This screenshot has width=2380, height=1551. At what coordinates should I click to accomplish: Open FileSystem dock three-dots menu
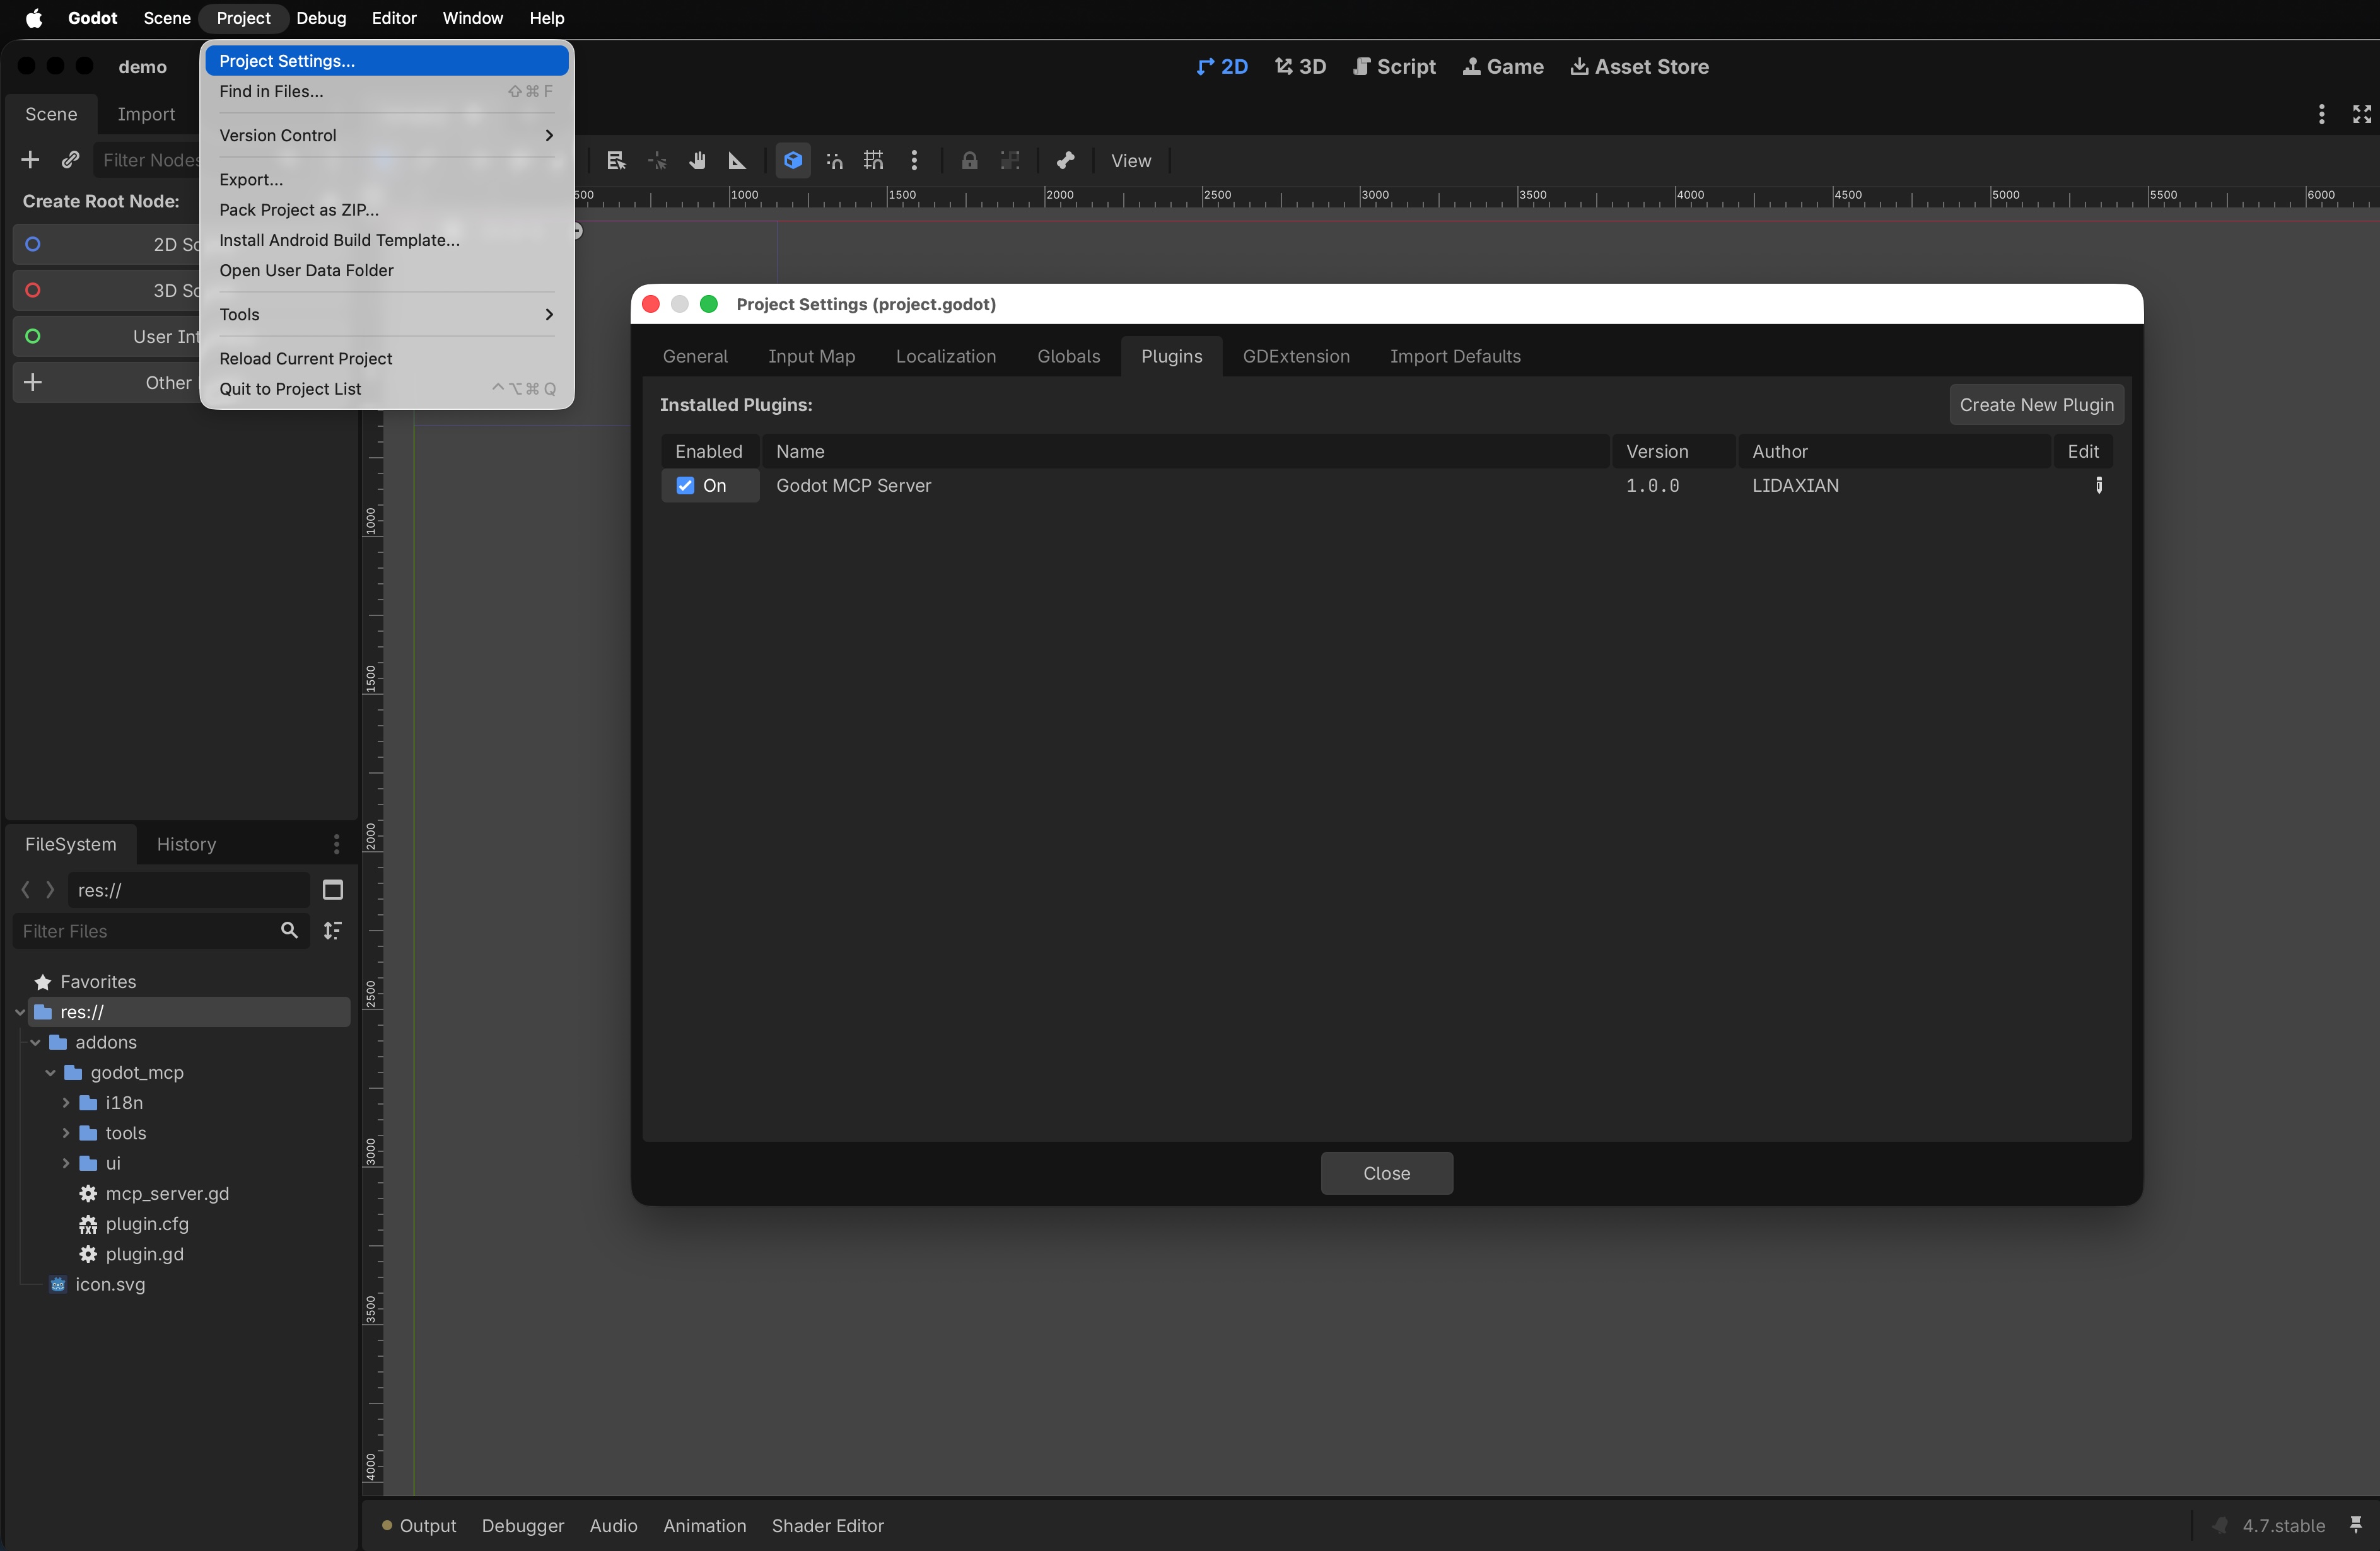pyautogui.click(x=336, y=844)
